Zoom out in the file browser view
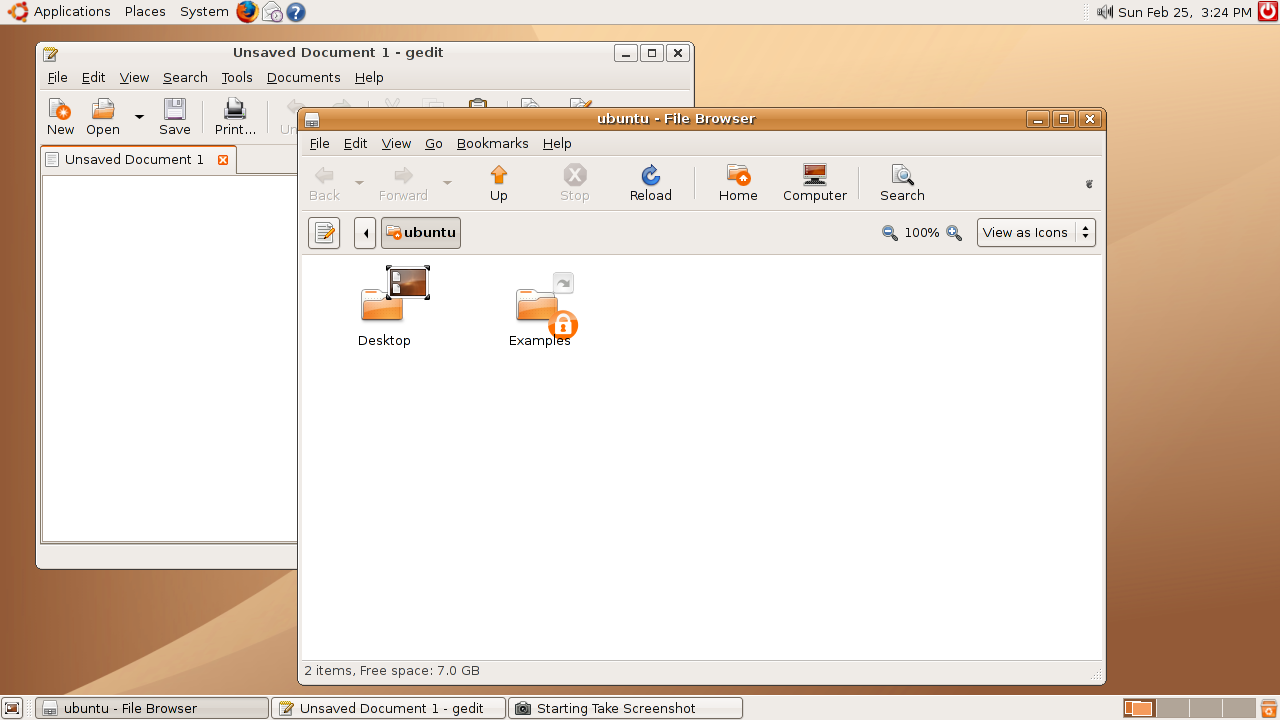 (x=889, y=232)
